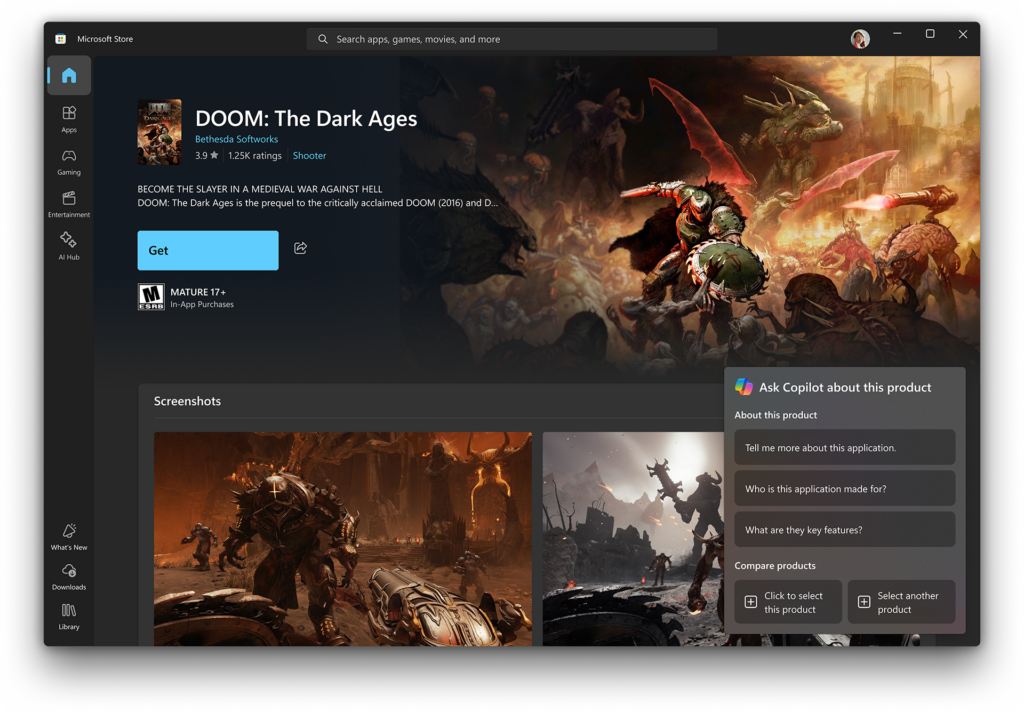
Task: View the 1.25K ratings for the game
Action: click(x=253, y=156)
